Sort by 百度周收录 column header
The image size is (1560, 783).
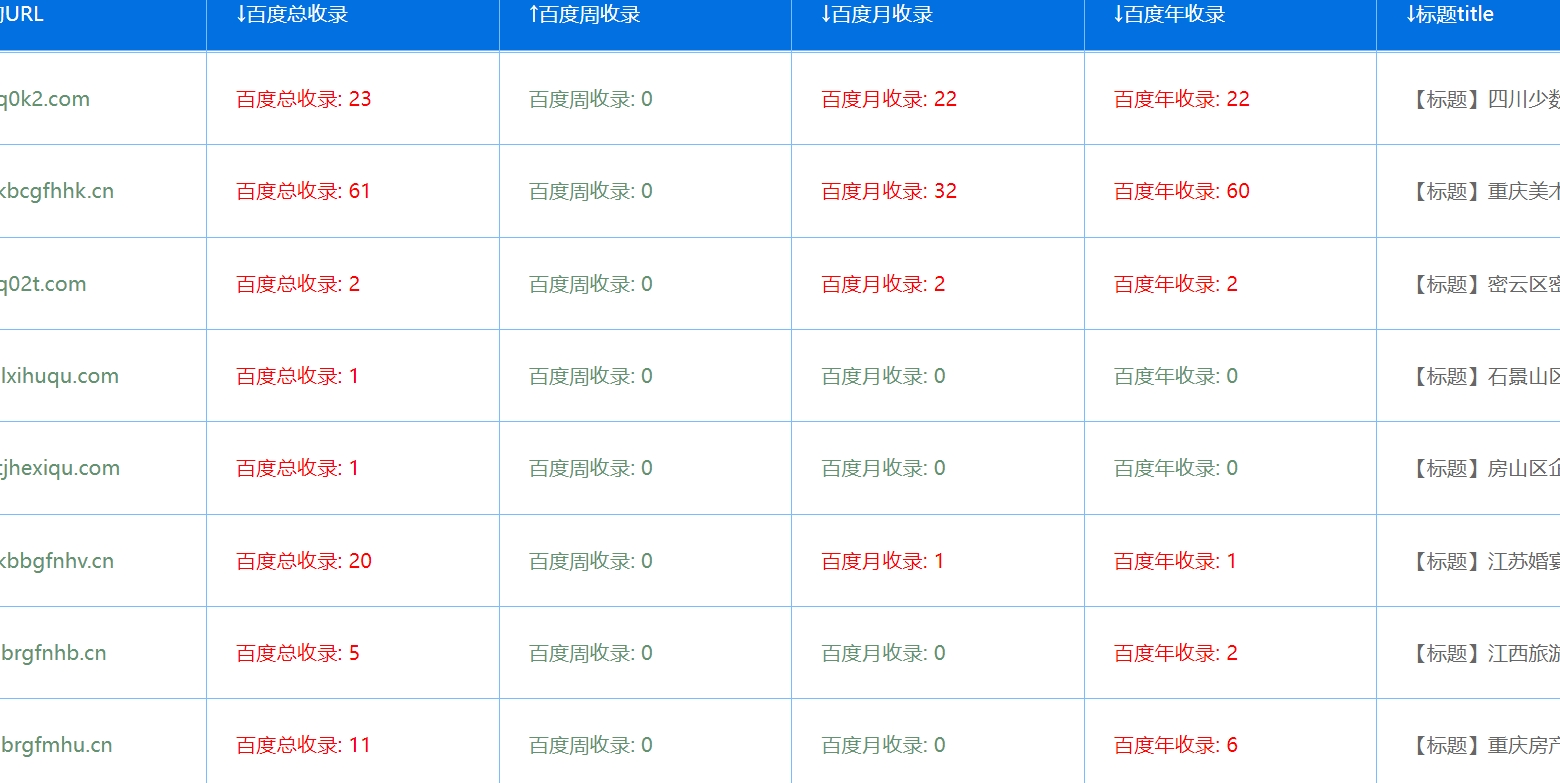(x=585, y=14)
